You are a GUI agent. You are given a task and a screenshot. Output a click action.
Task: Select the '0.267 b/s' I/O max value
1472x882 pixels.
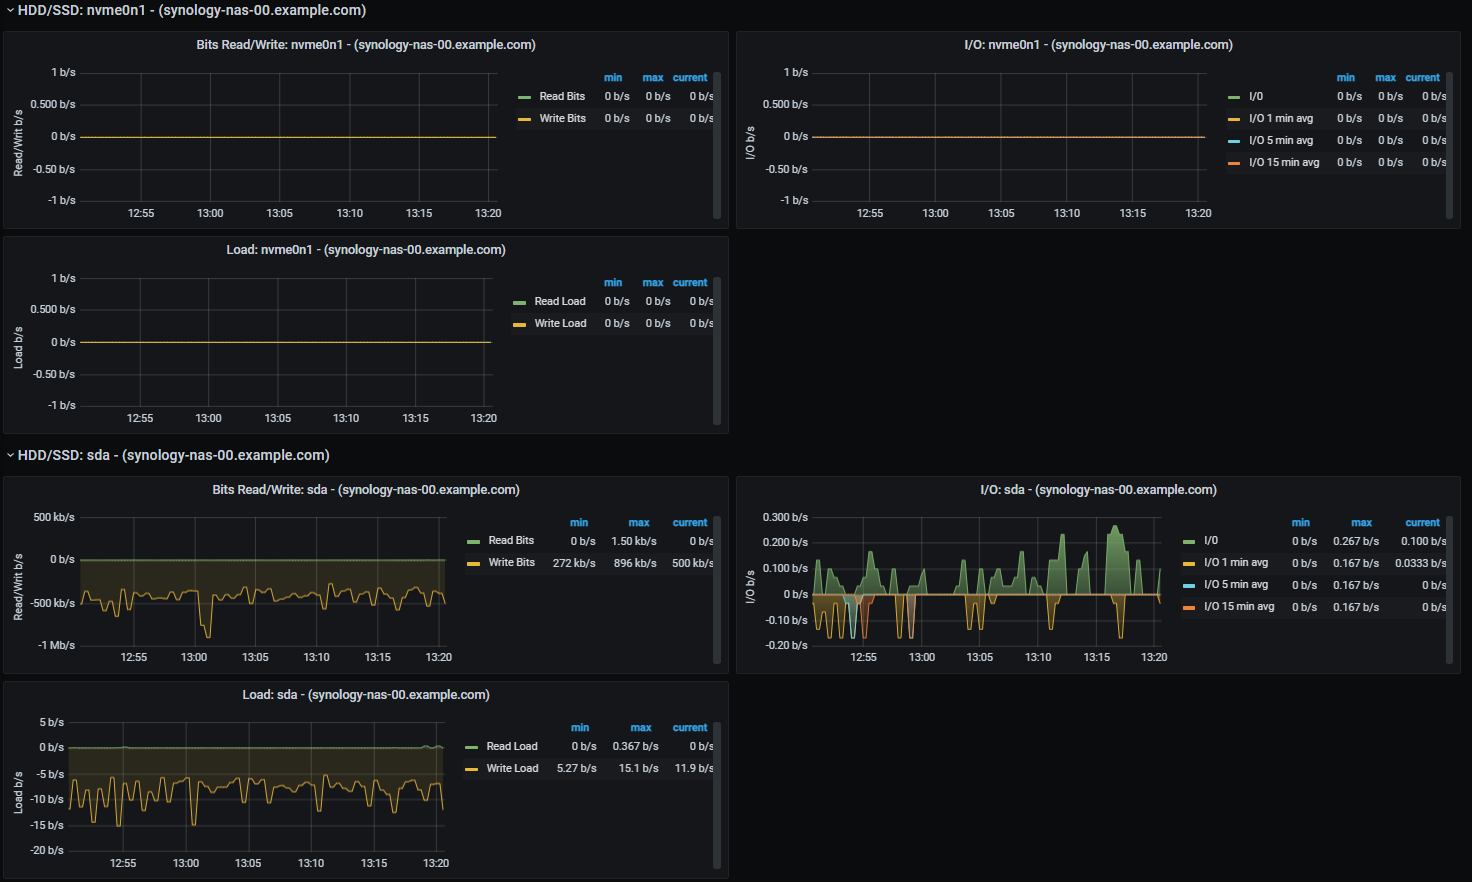tap(1356, 541)
